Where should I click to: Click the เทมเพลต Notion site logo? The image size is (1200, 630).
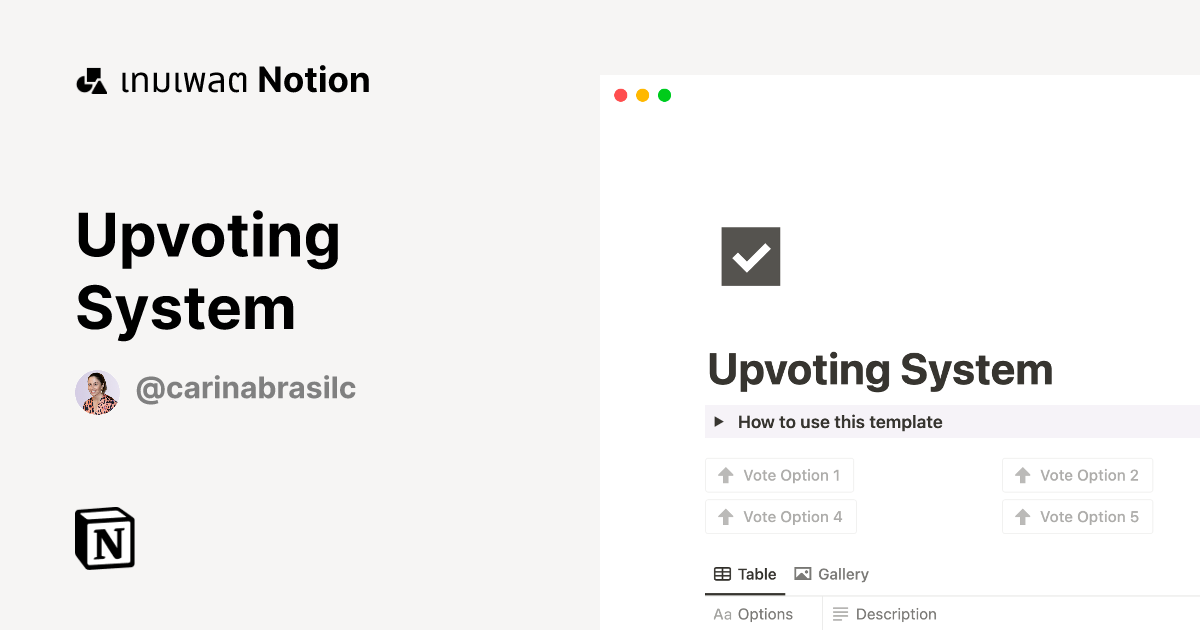point(222,80)
